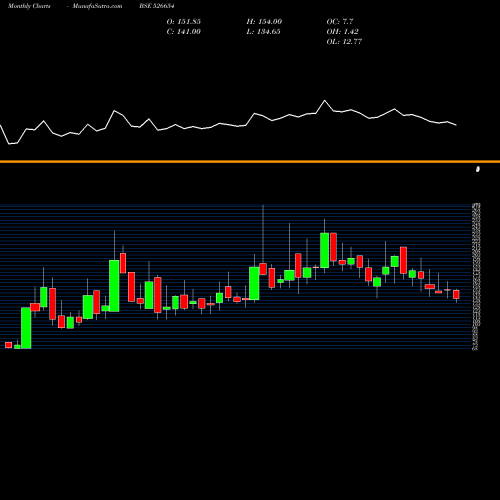
Task: Click the highest peak of the white line
Action: coord(324,100)
